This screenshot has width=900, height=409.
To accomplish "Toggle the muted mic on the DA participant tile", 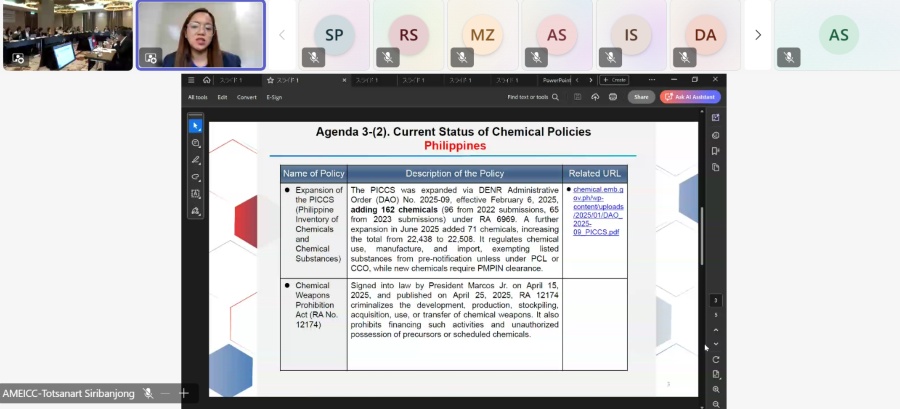I will (684, 57).
